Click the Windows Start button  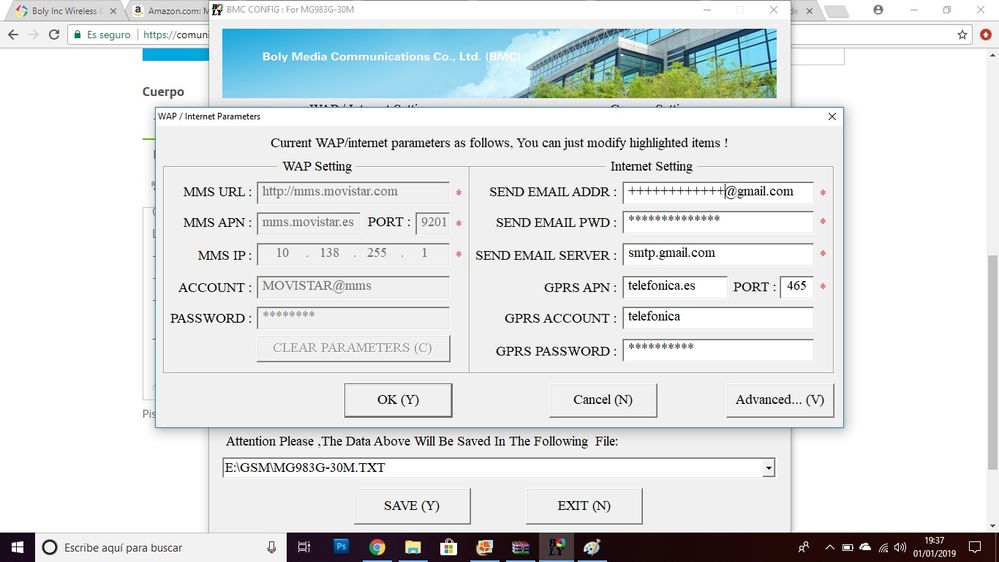pyautogui.click(x=18, y=547)
